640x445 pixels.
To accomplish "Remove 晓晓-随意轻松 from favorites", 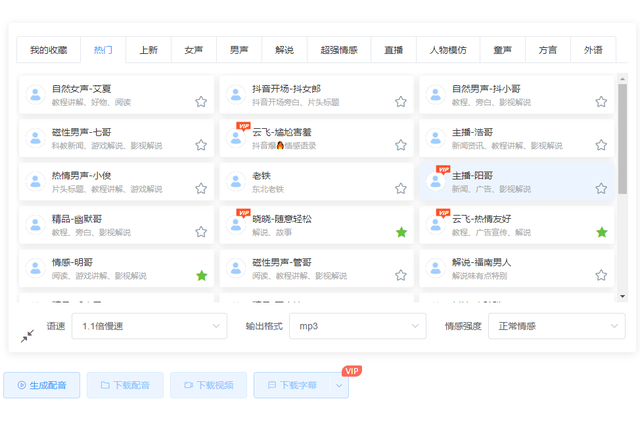I will [401, 232].
